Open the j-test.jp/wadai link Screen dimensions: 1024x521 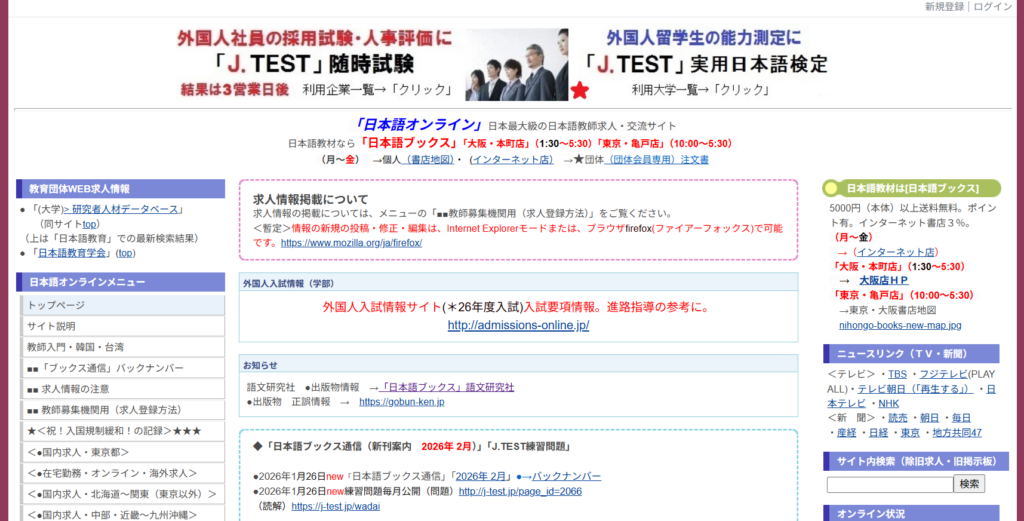(336, 506)
